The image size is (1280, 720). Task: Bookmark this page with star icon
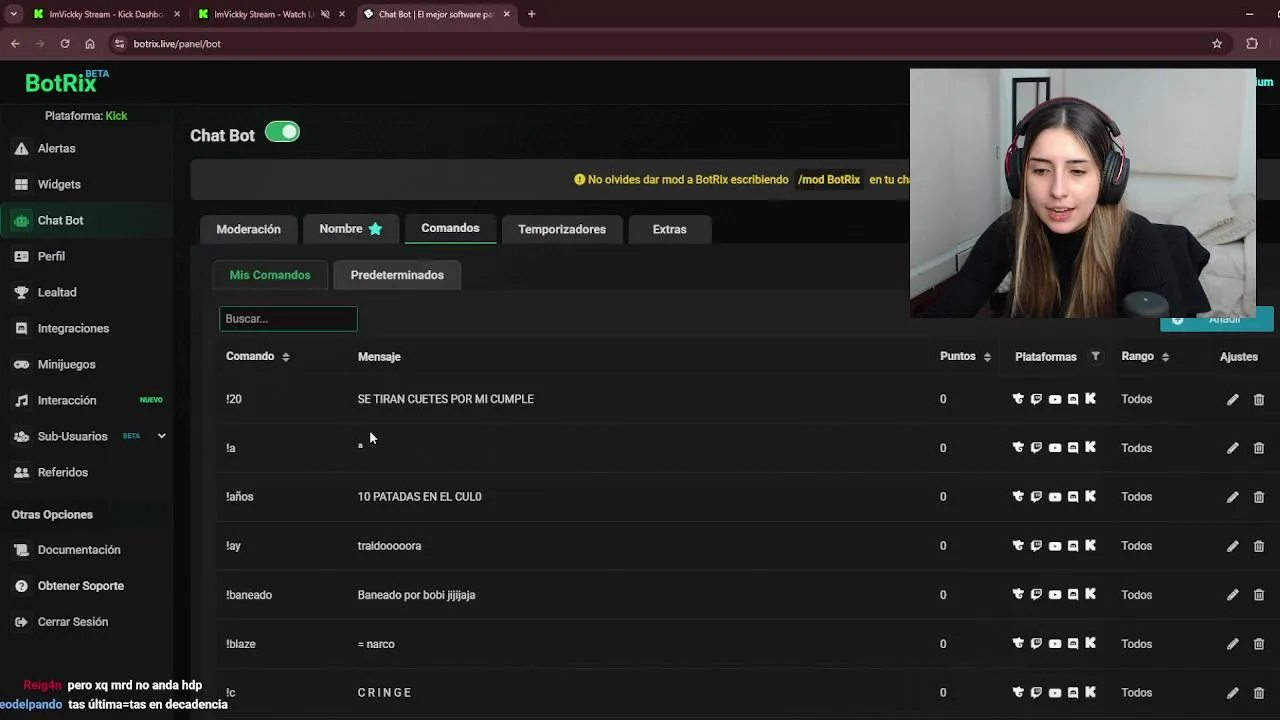pos(1217,44)
